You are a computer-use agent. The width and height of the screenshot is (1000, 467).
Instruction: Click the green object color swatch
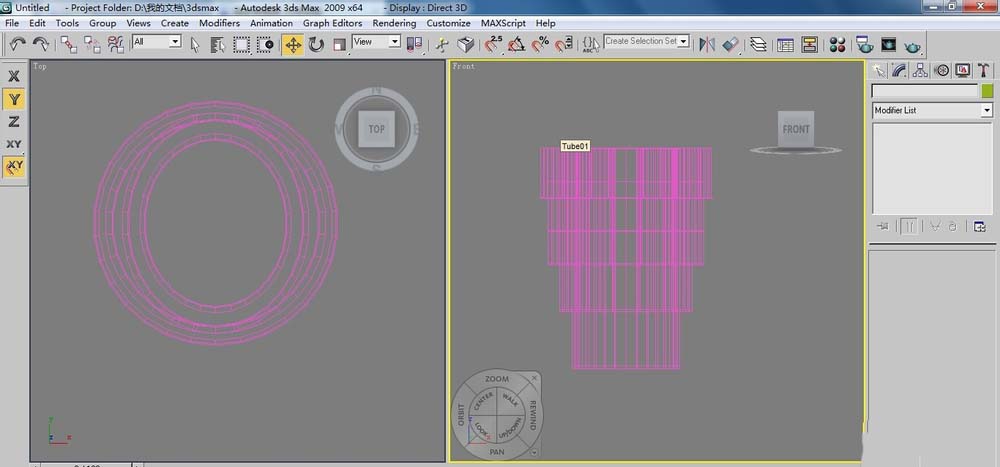[x=987, y=91]
